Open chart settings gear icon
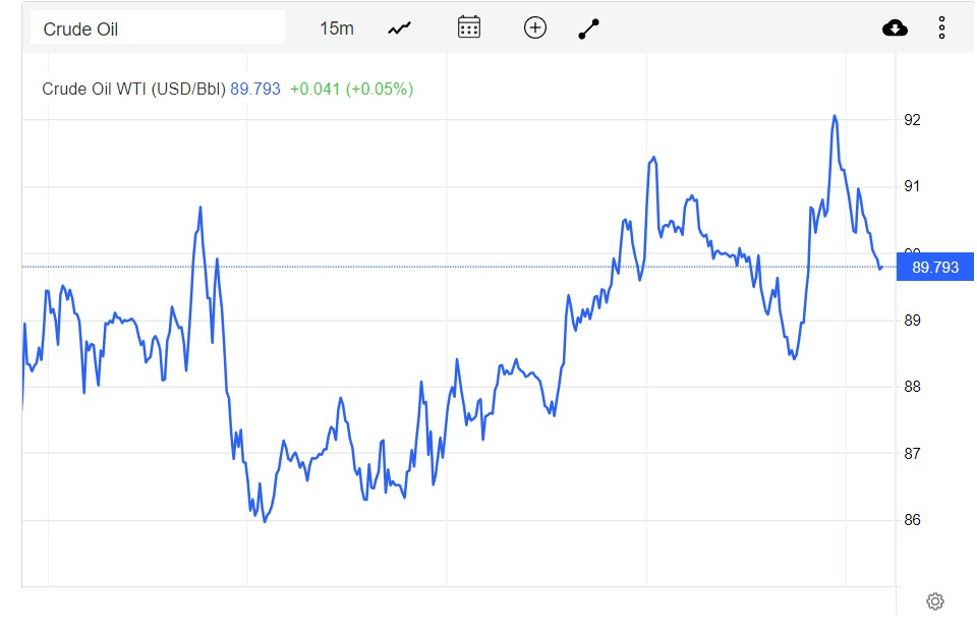This screenshot has width=977, height=635. click(x=935, y=601)
